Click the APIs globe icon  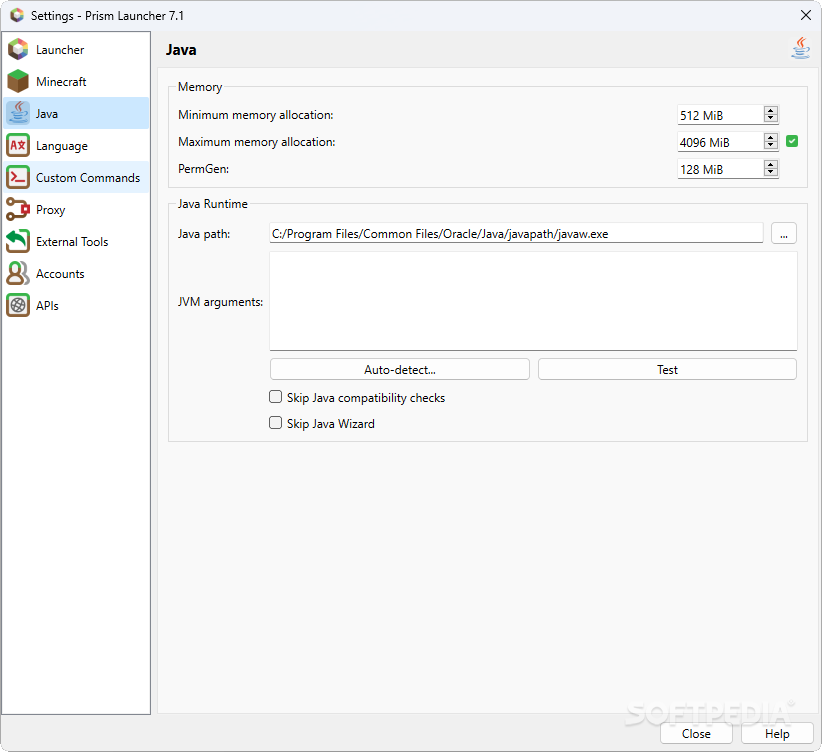[18, 305]
